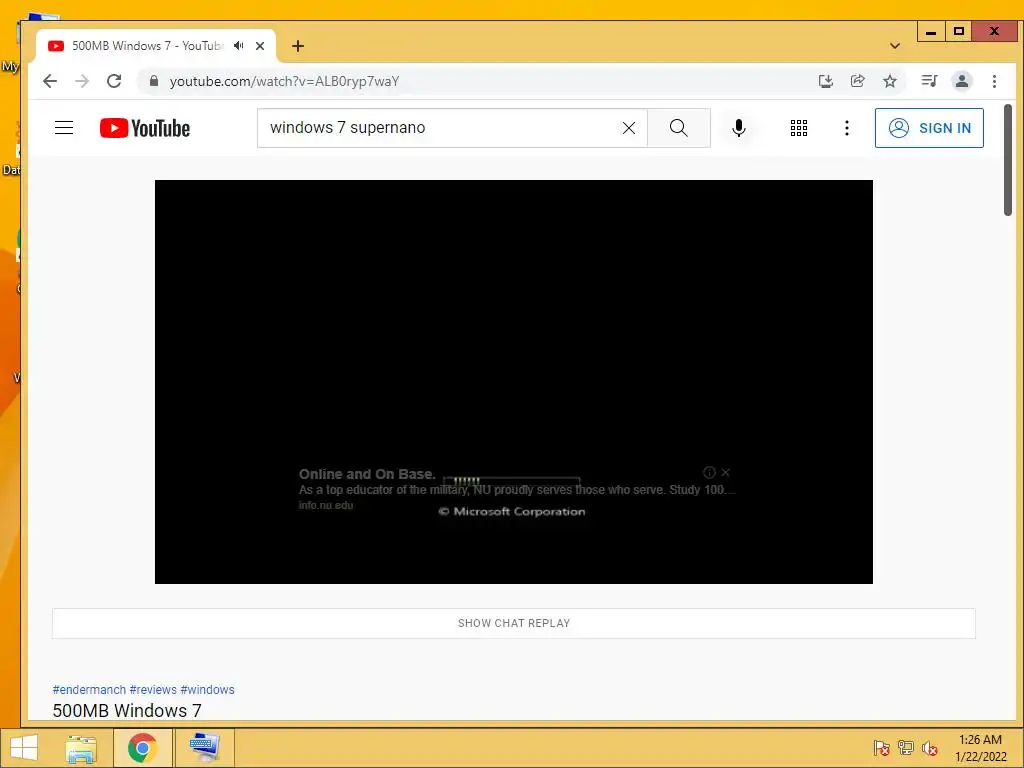Clear the YouTube search query
The height and width of the screenshot is (768, 1024).
pyautogui.click(x=629, y=128)
